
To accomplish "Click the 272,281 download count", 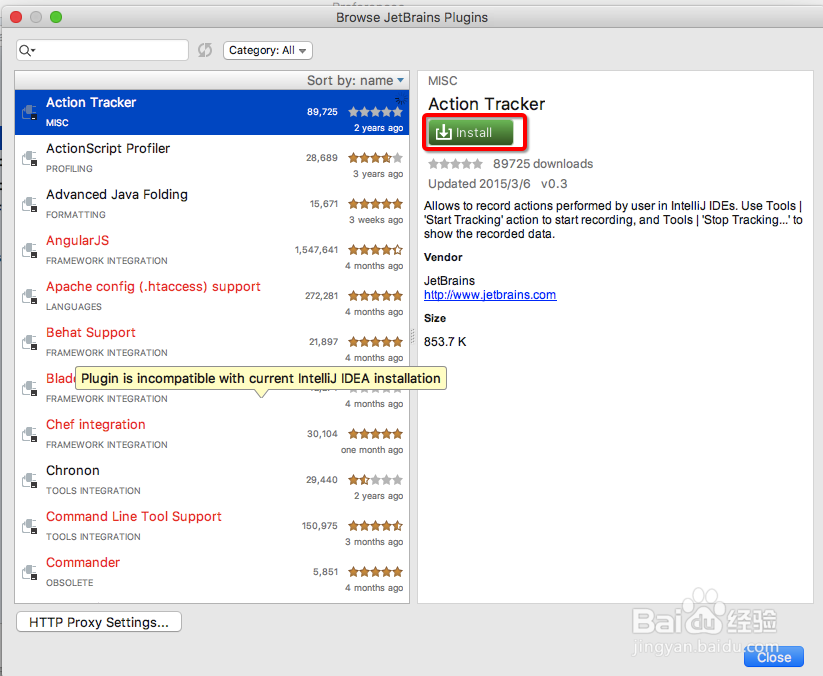I will click(x=321, y=296).
